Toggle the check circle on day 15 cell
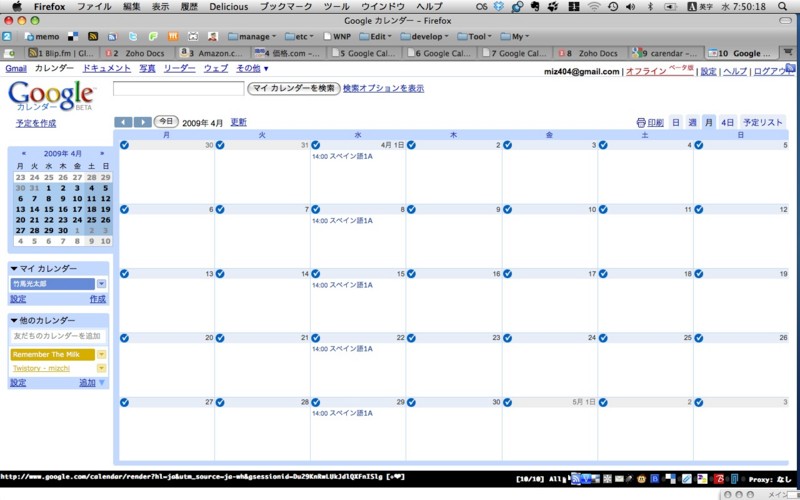The width and height of the screenshot is (800, 500). [315, 273]
